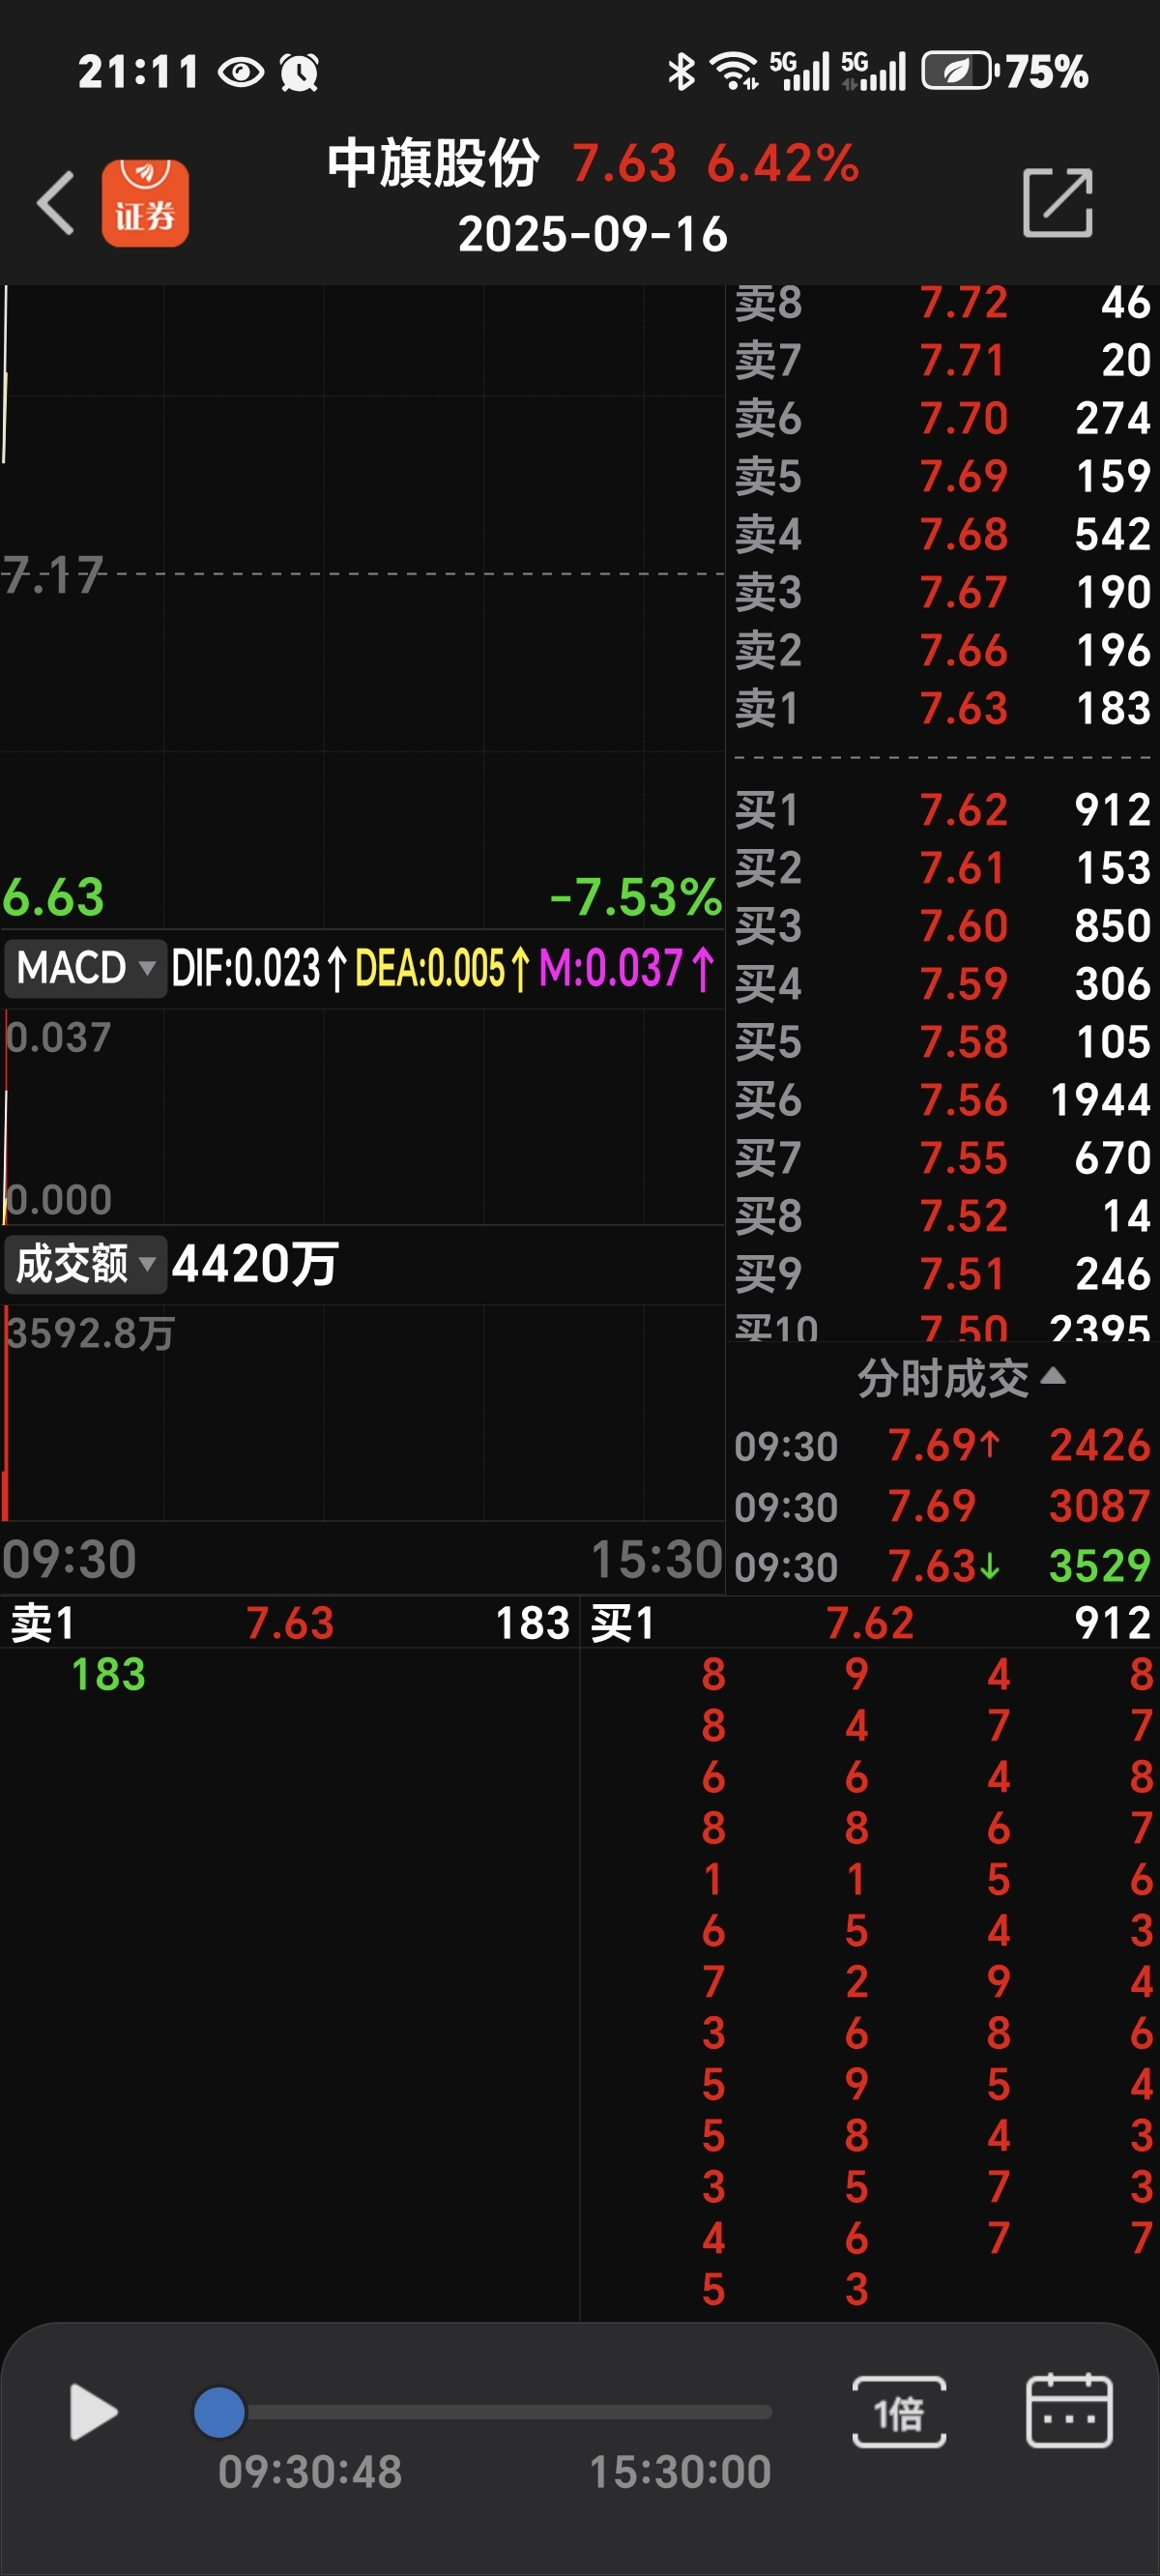Tap the 买1 queue header with 912

pos(870,1622)
